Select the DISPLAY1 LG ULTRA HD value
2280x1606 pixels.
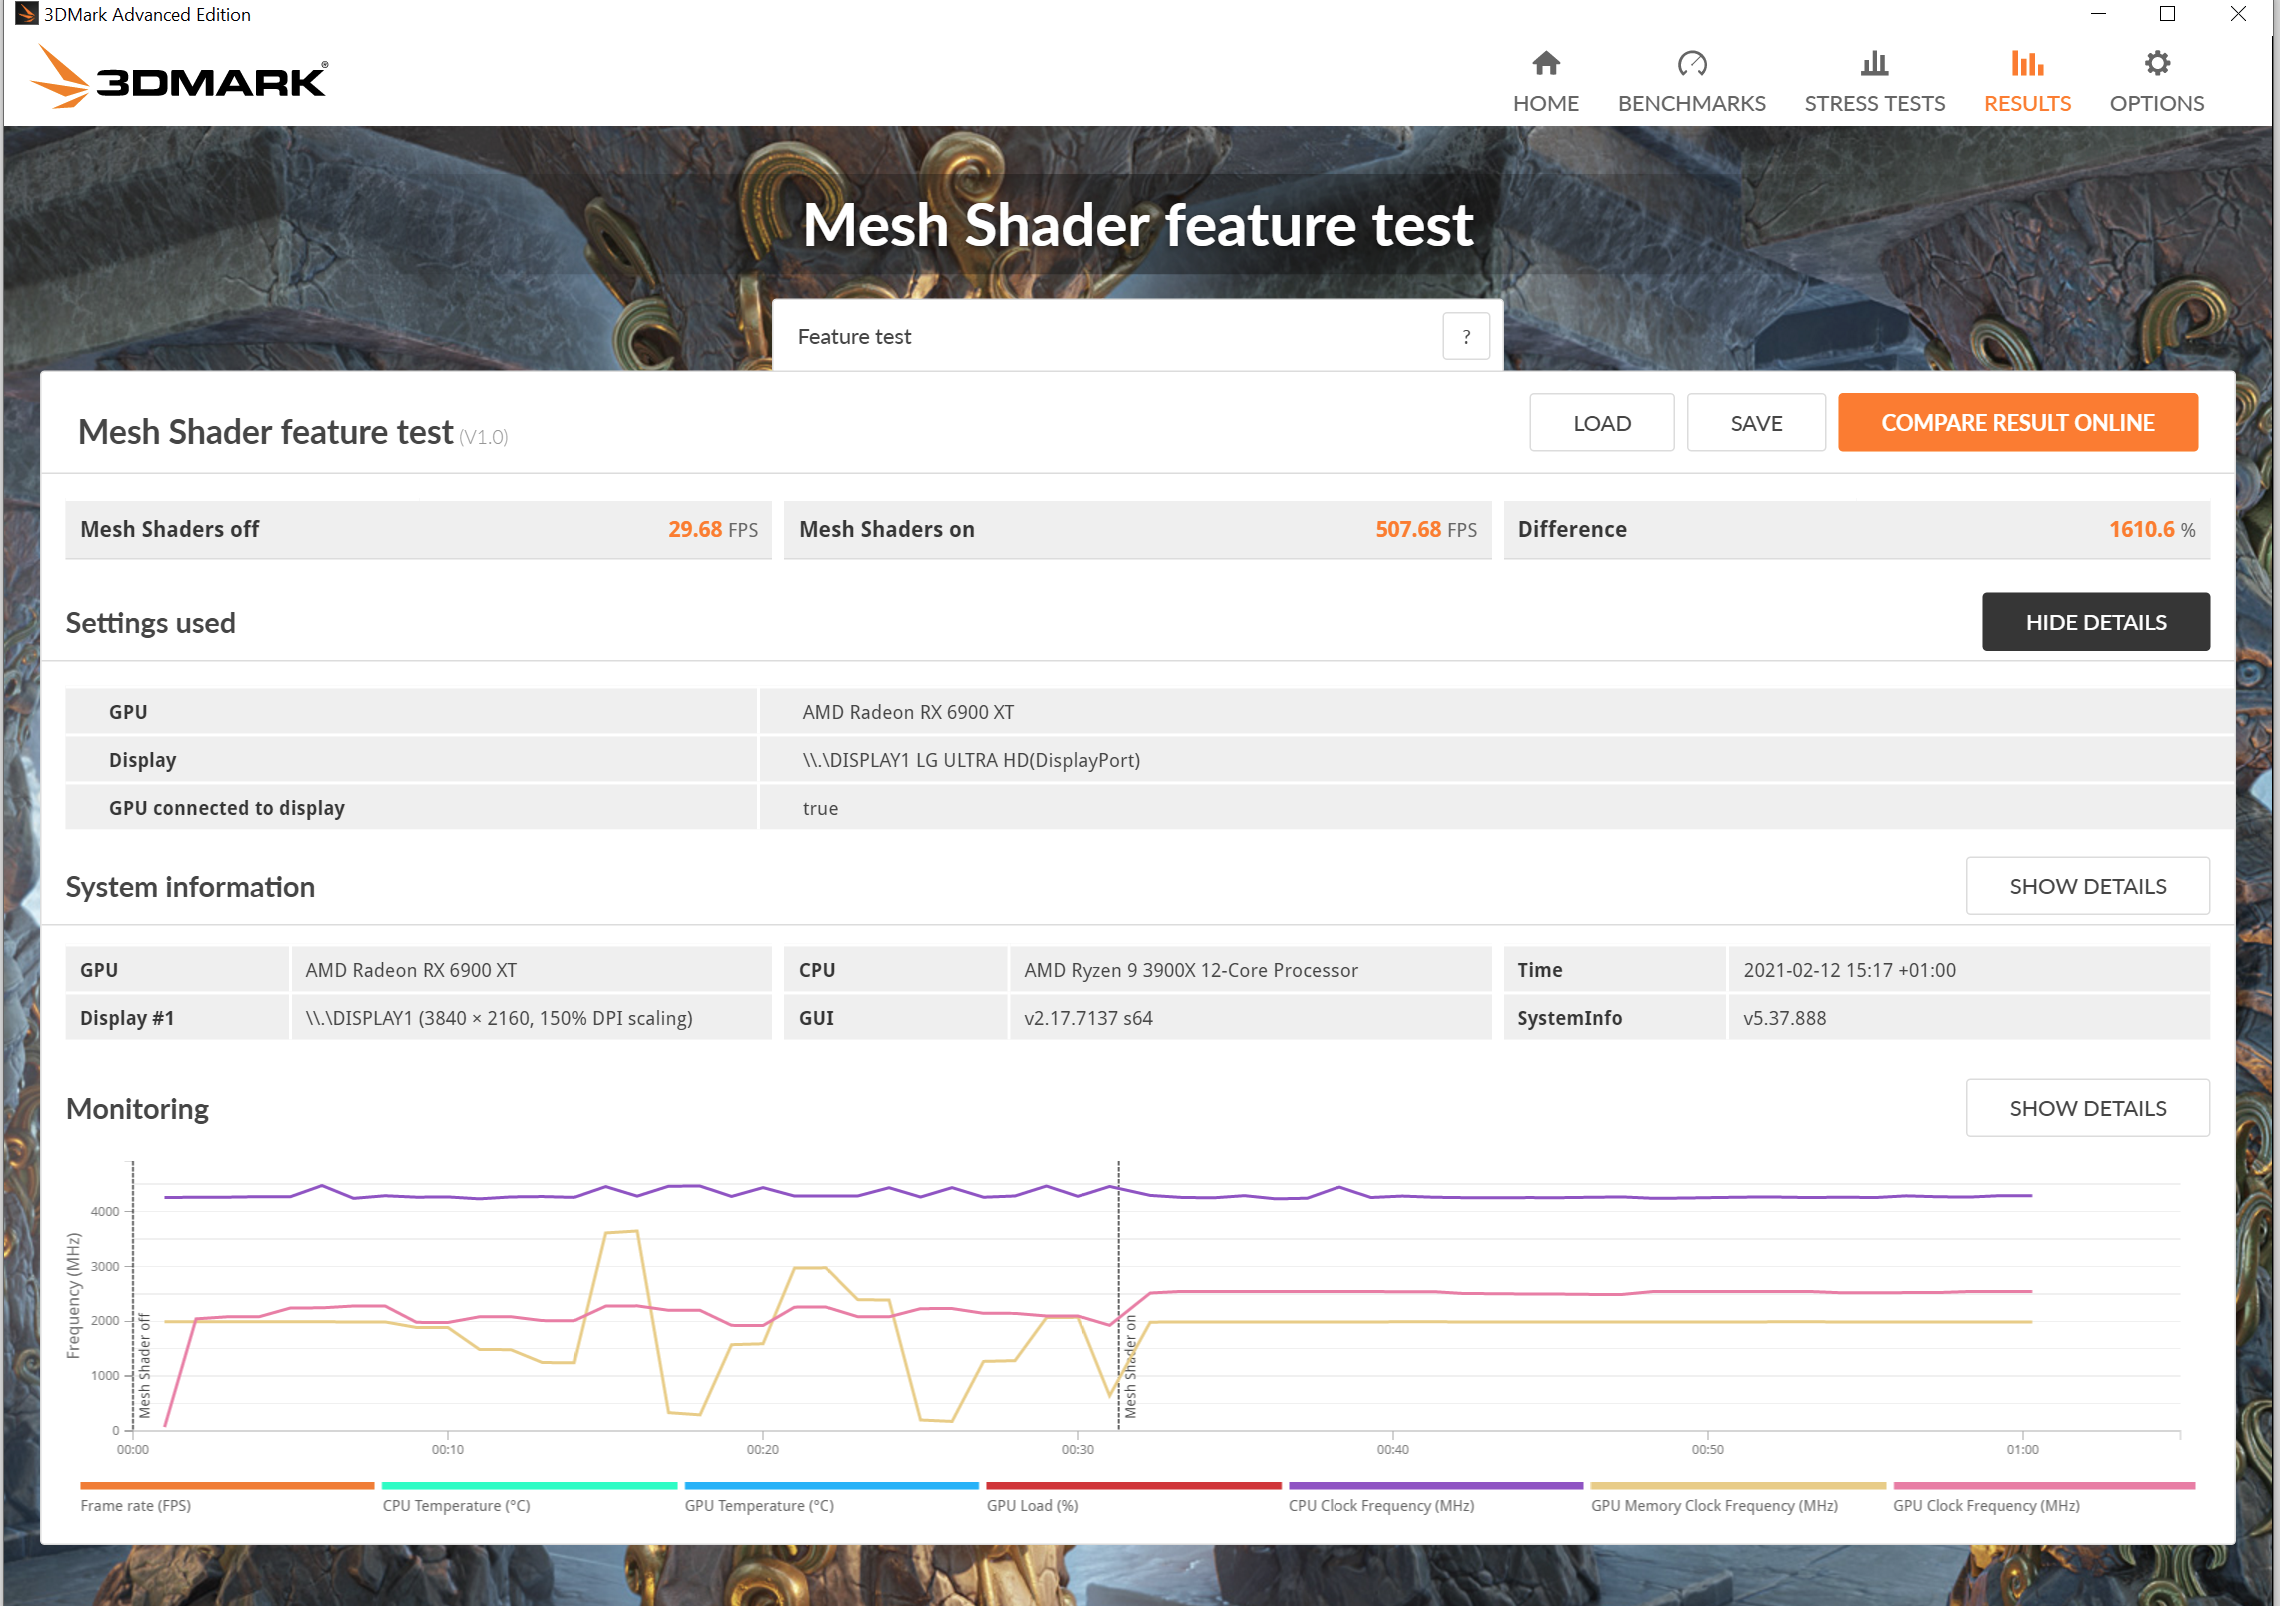pos(970,759)
